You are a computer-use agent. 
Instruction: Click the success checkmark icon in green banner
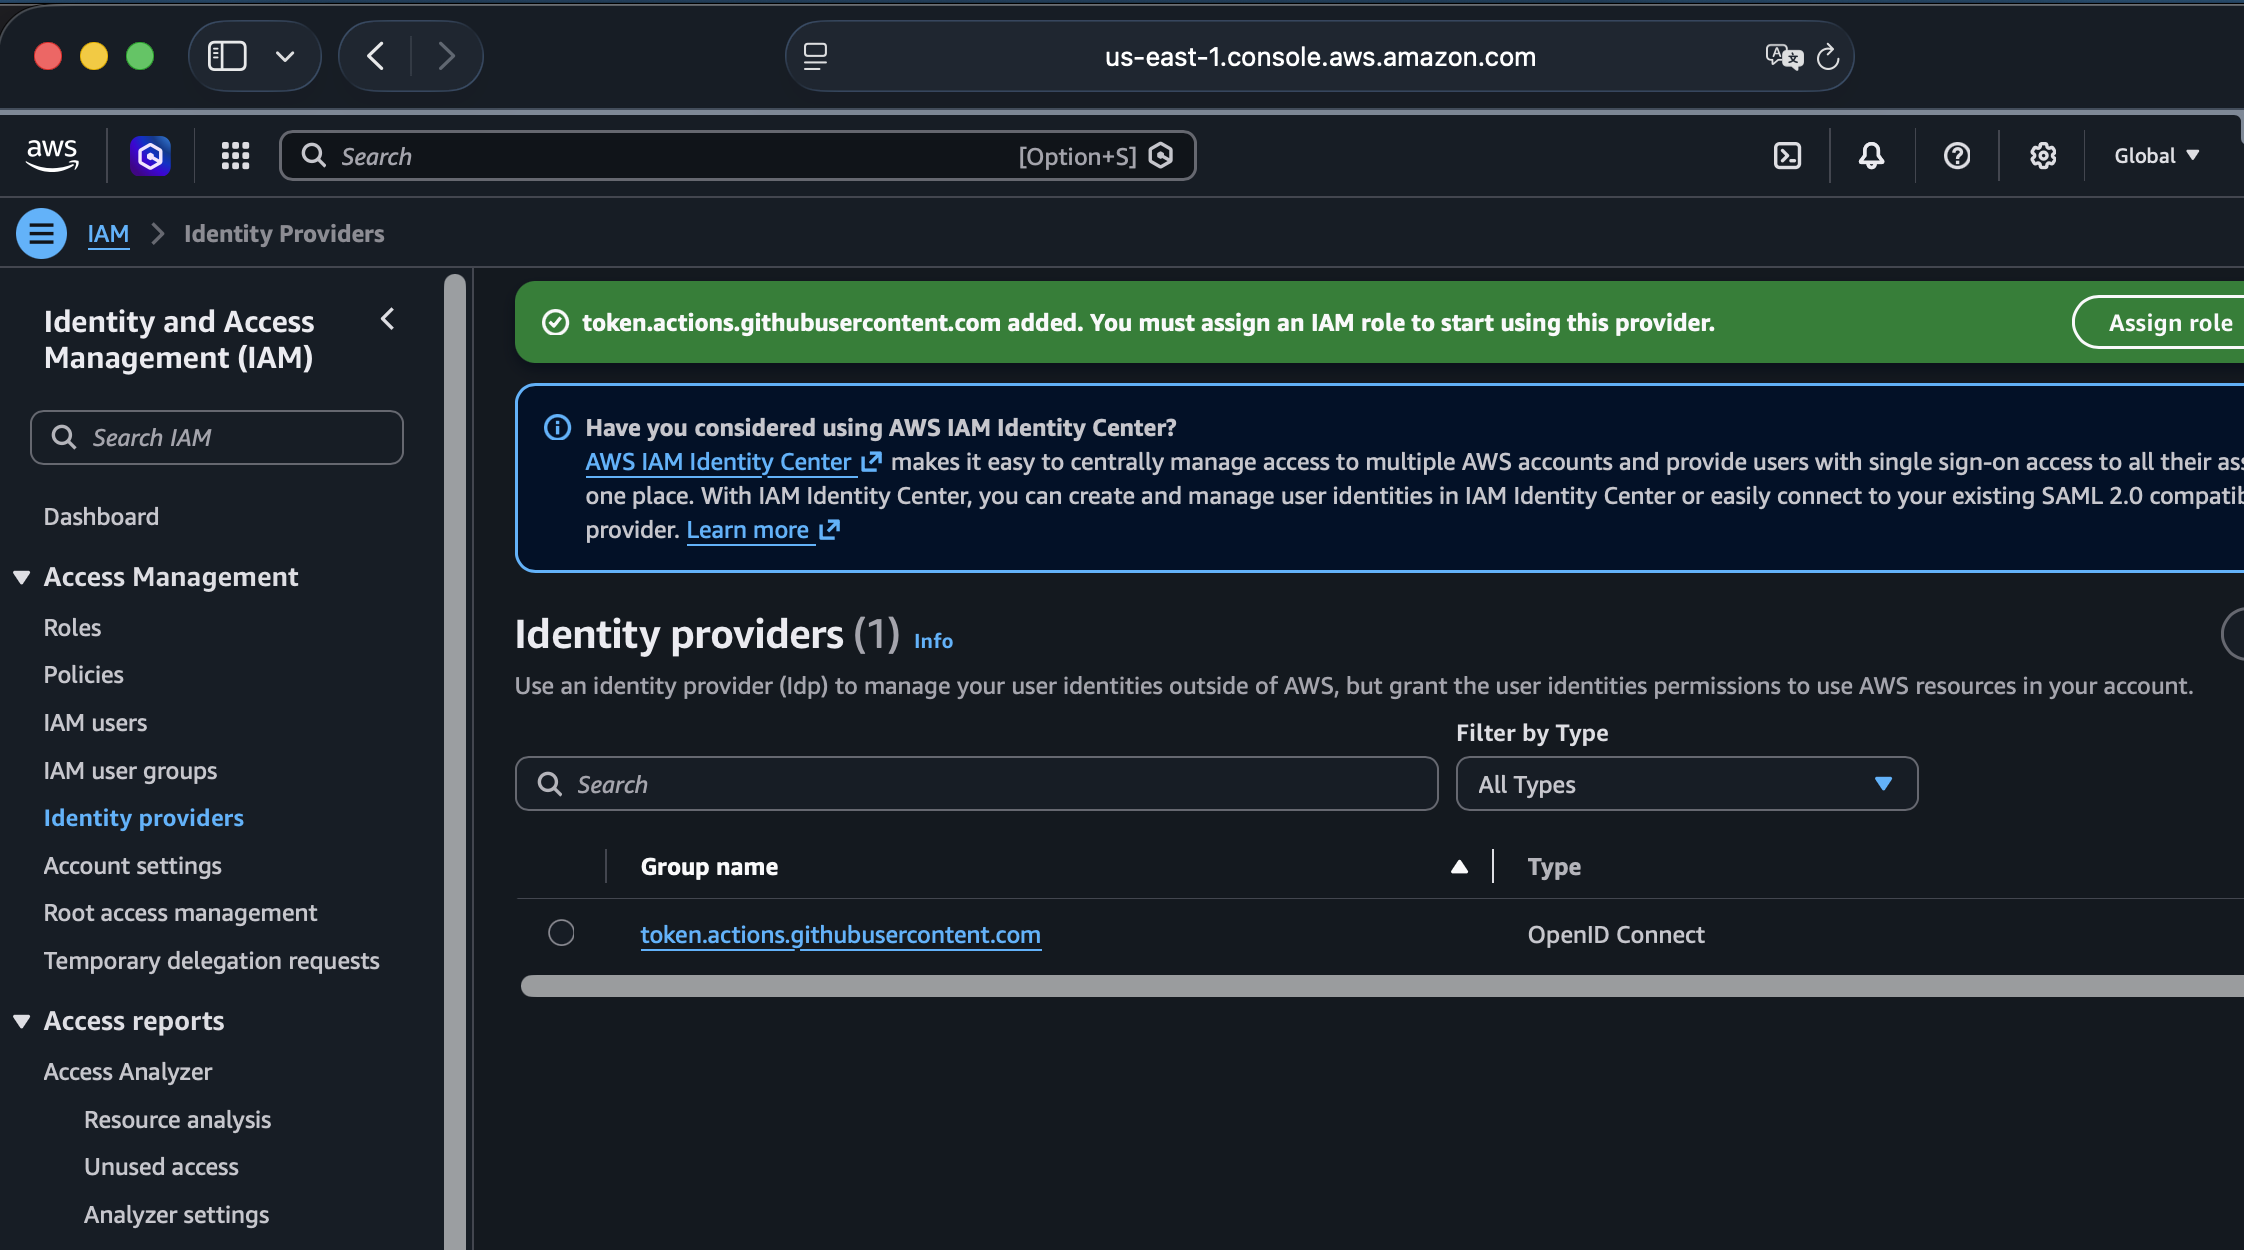tap(555, 323)
